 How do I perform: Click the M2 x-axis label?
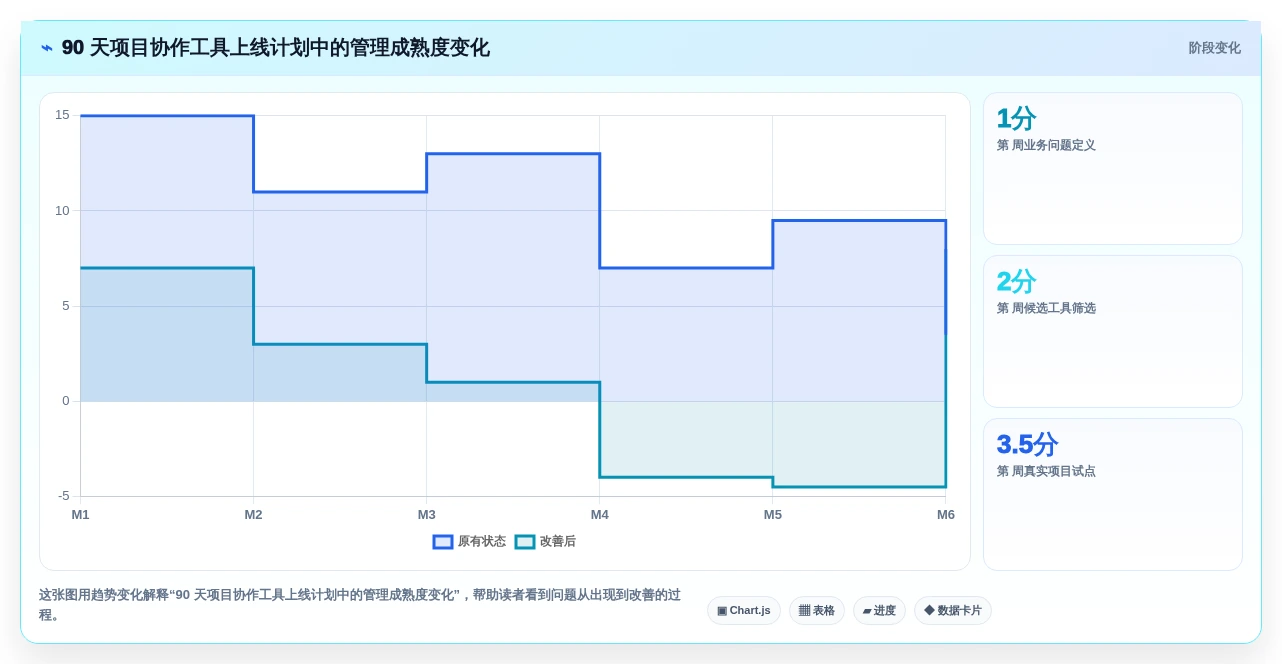[254, 515]
